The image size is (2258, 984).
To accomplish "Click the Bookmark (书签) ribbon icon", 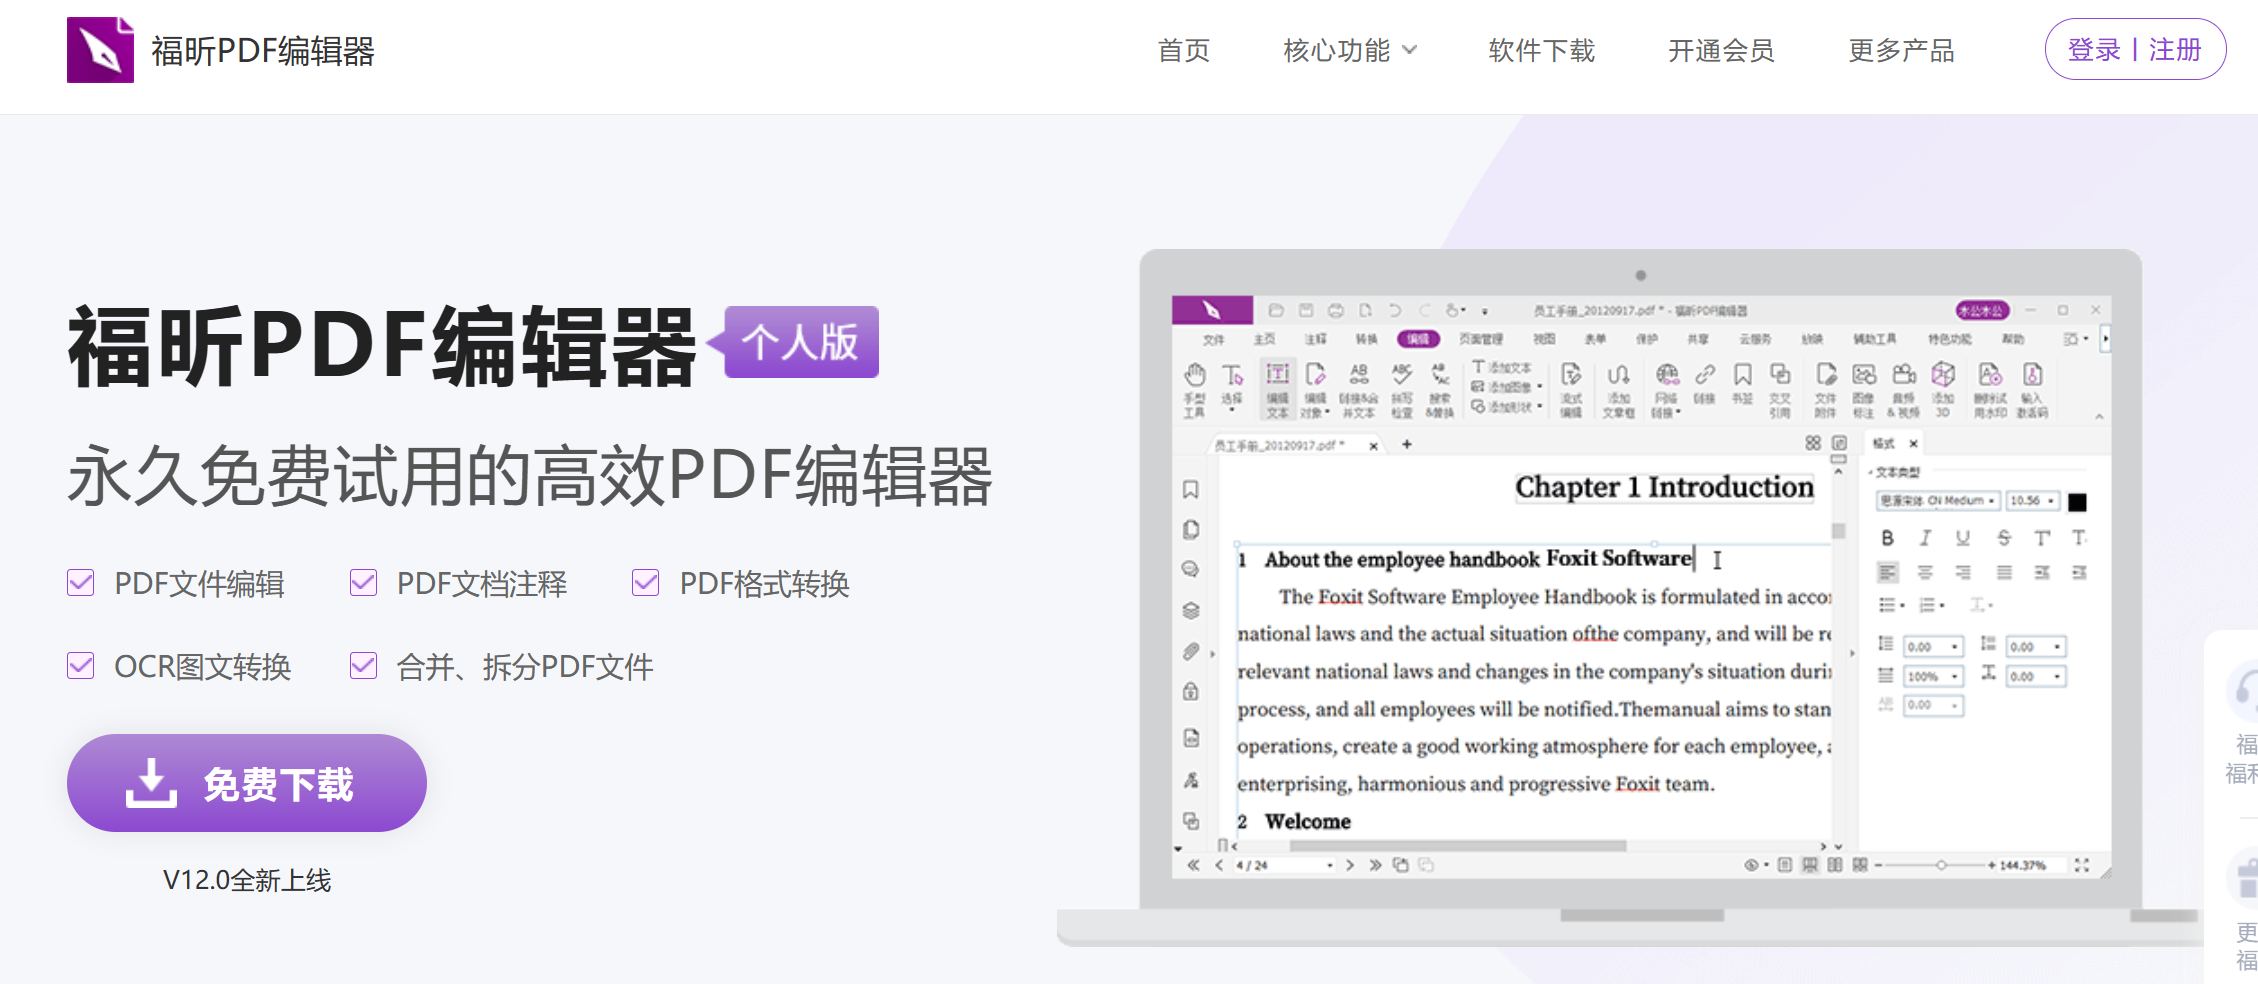I will pyautogui.click(x=1742, y=375).
